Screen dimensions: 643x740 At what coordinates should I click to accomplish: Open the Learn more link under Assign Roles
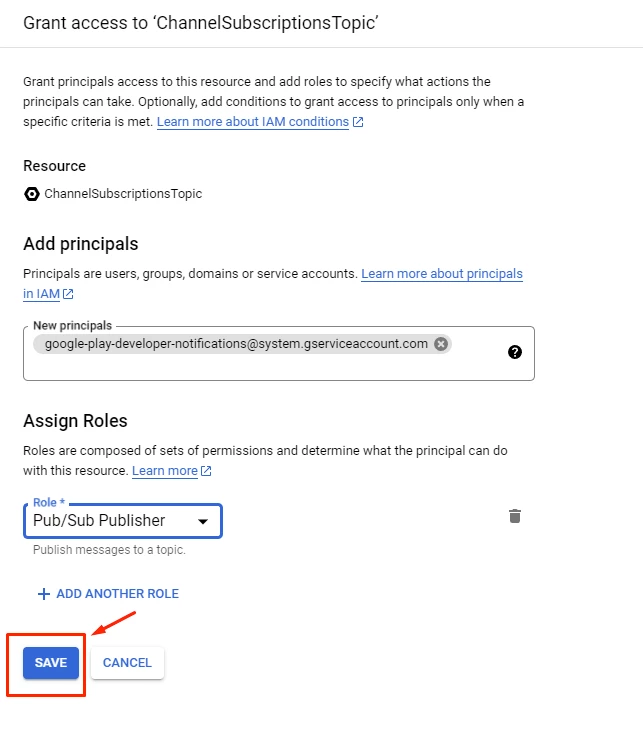pyautogui.click(x=165, y=470)
